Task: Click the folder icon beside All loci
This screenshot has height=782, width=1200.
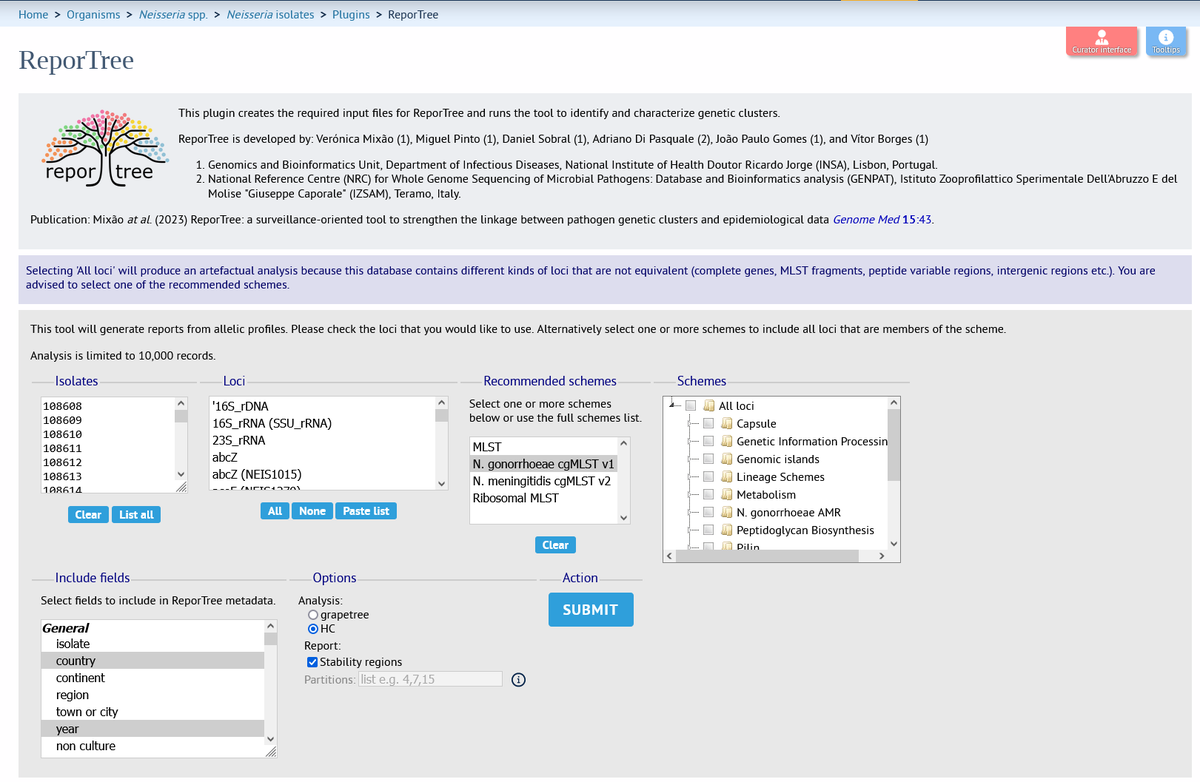Action: pos(709,406)
